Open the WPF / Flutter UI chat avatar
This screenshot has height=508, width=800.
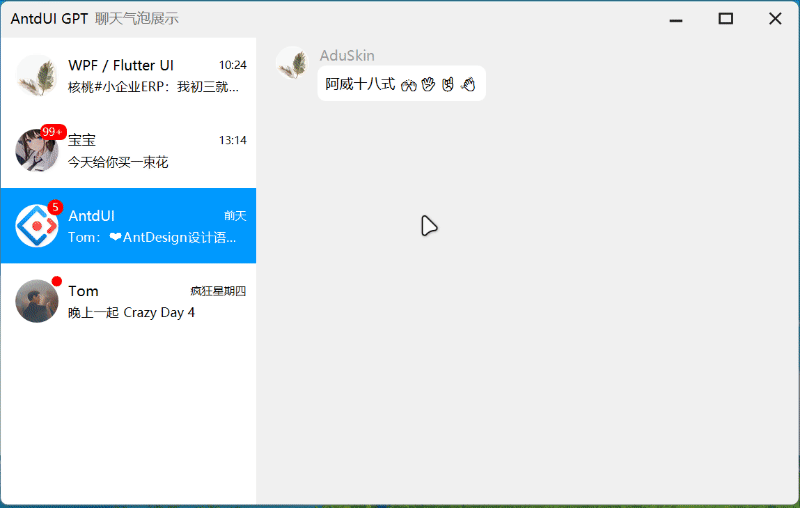click(37, 75)
